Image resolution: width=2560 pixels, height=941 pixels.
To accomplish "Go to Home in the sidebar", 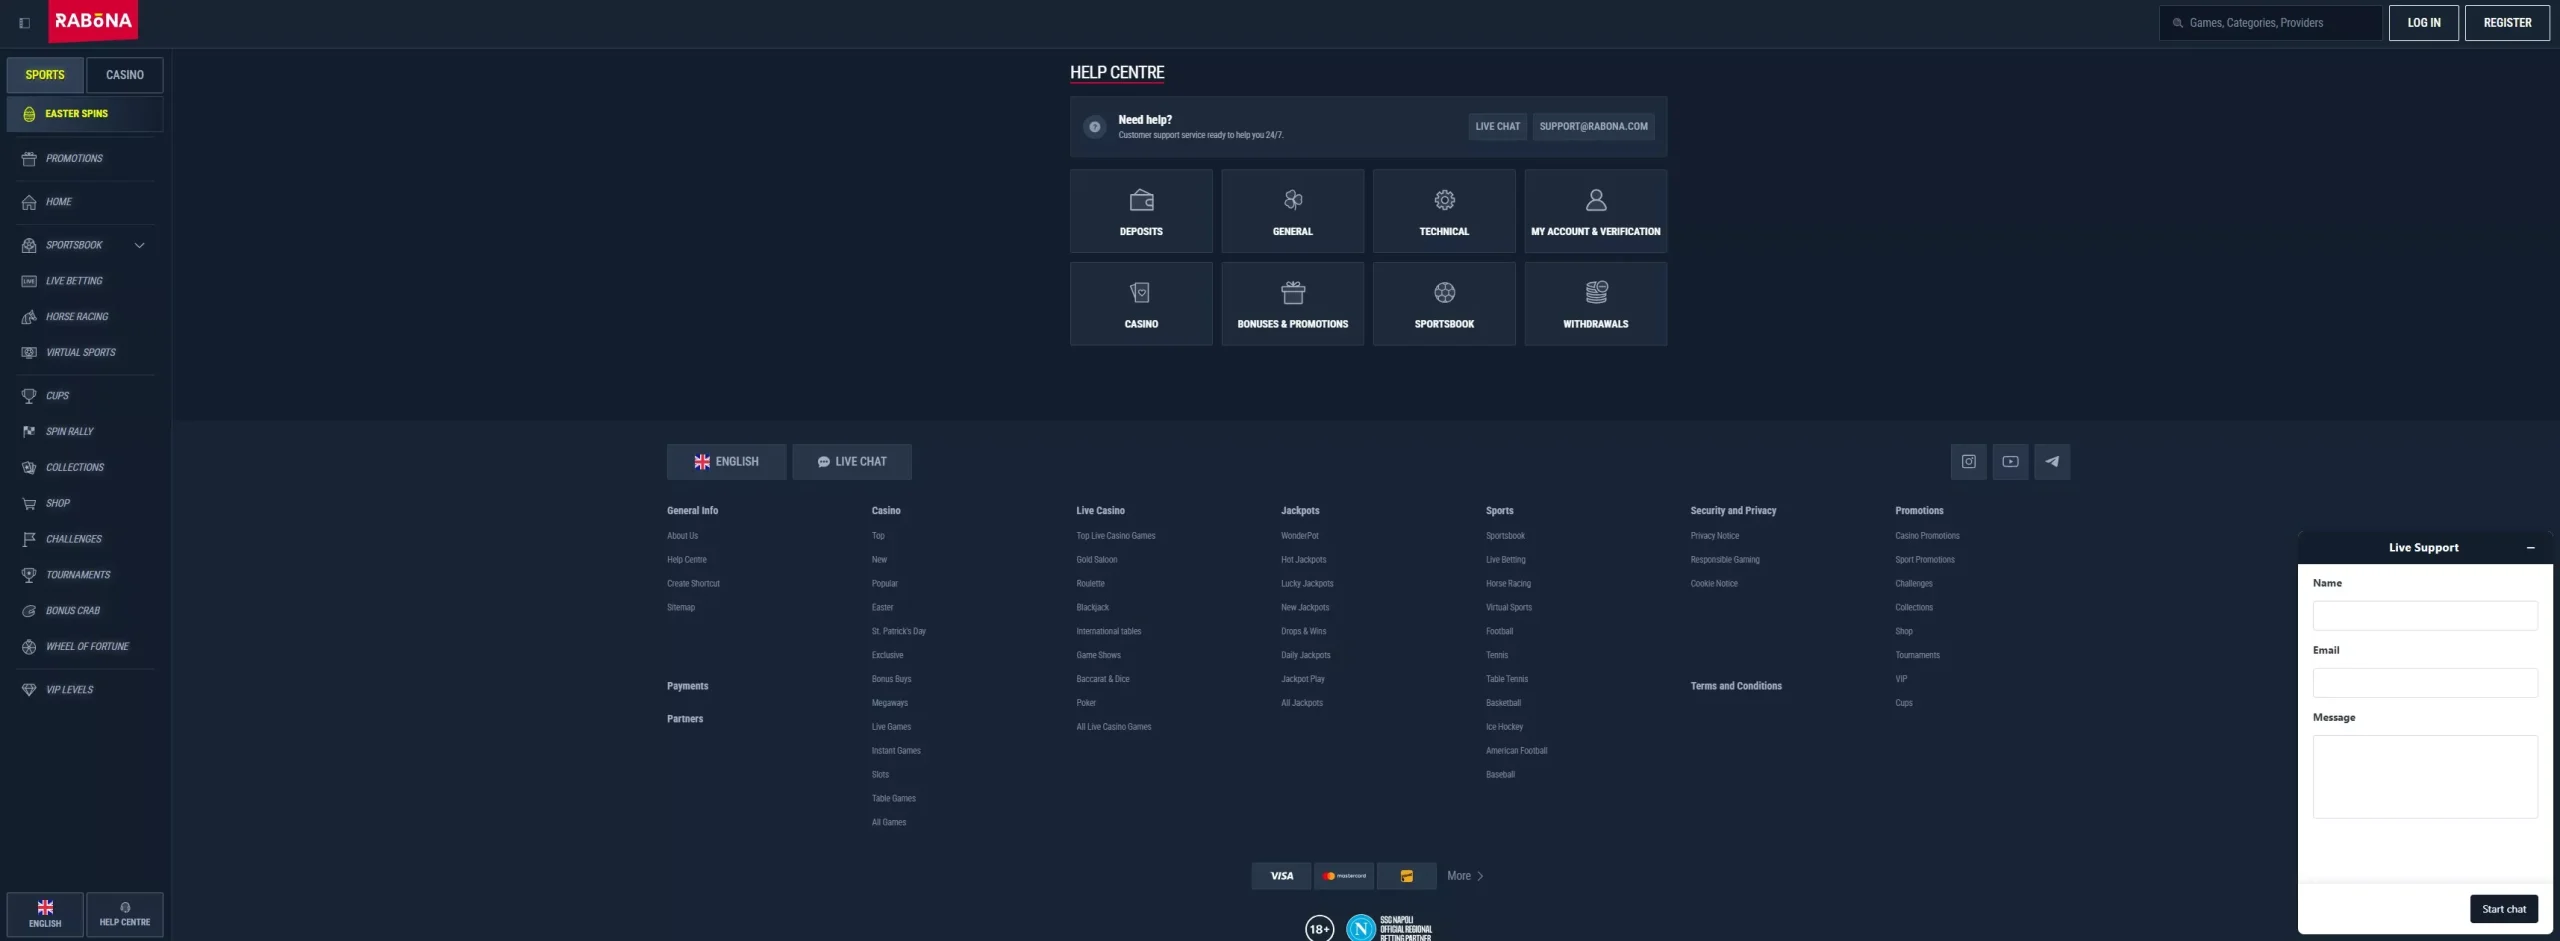I will tap(85, 202).
